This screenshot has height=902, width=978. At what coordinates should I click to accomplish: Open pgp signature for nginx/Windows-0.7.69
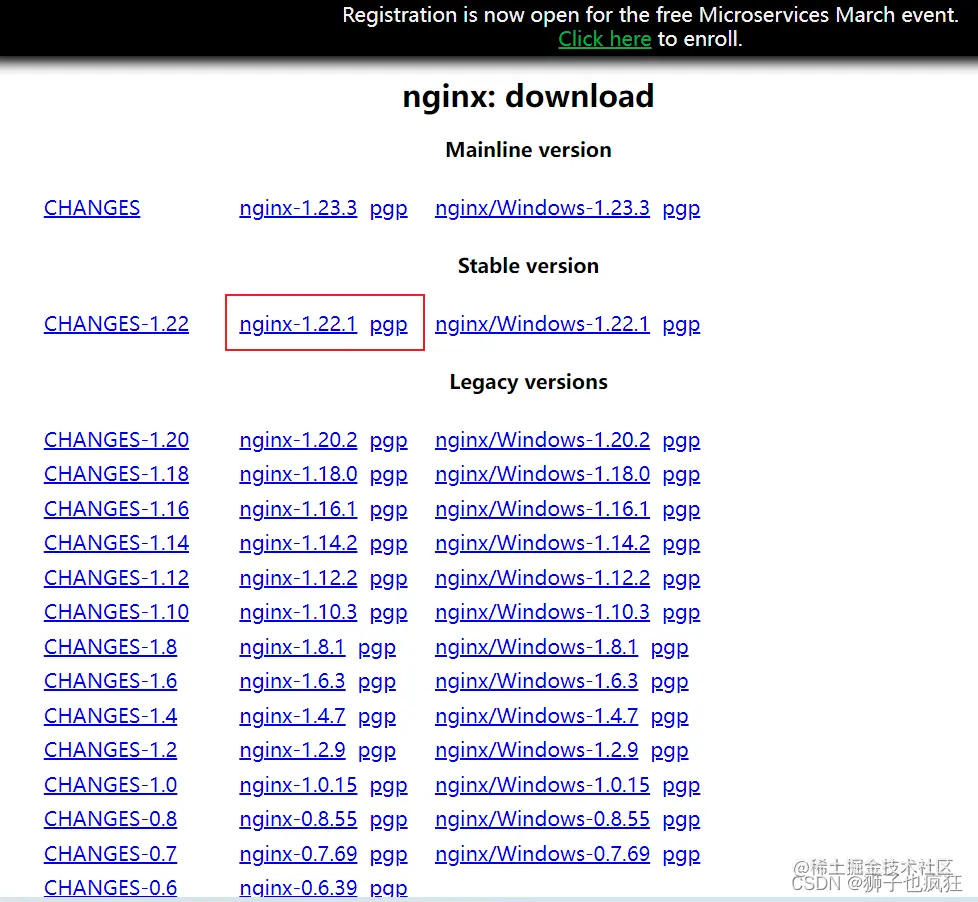tap(681, 855)
